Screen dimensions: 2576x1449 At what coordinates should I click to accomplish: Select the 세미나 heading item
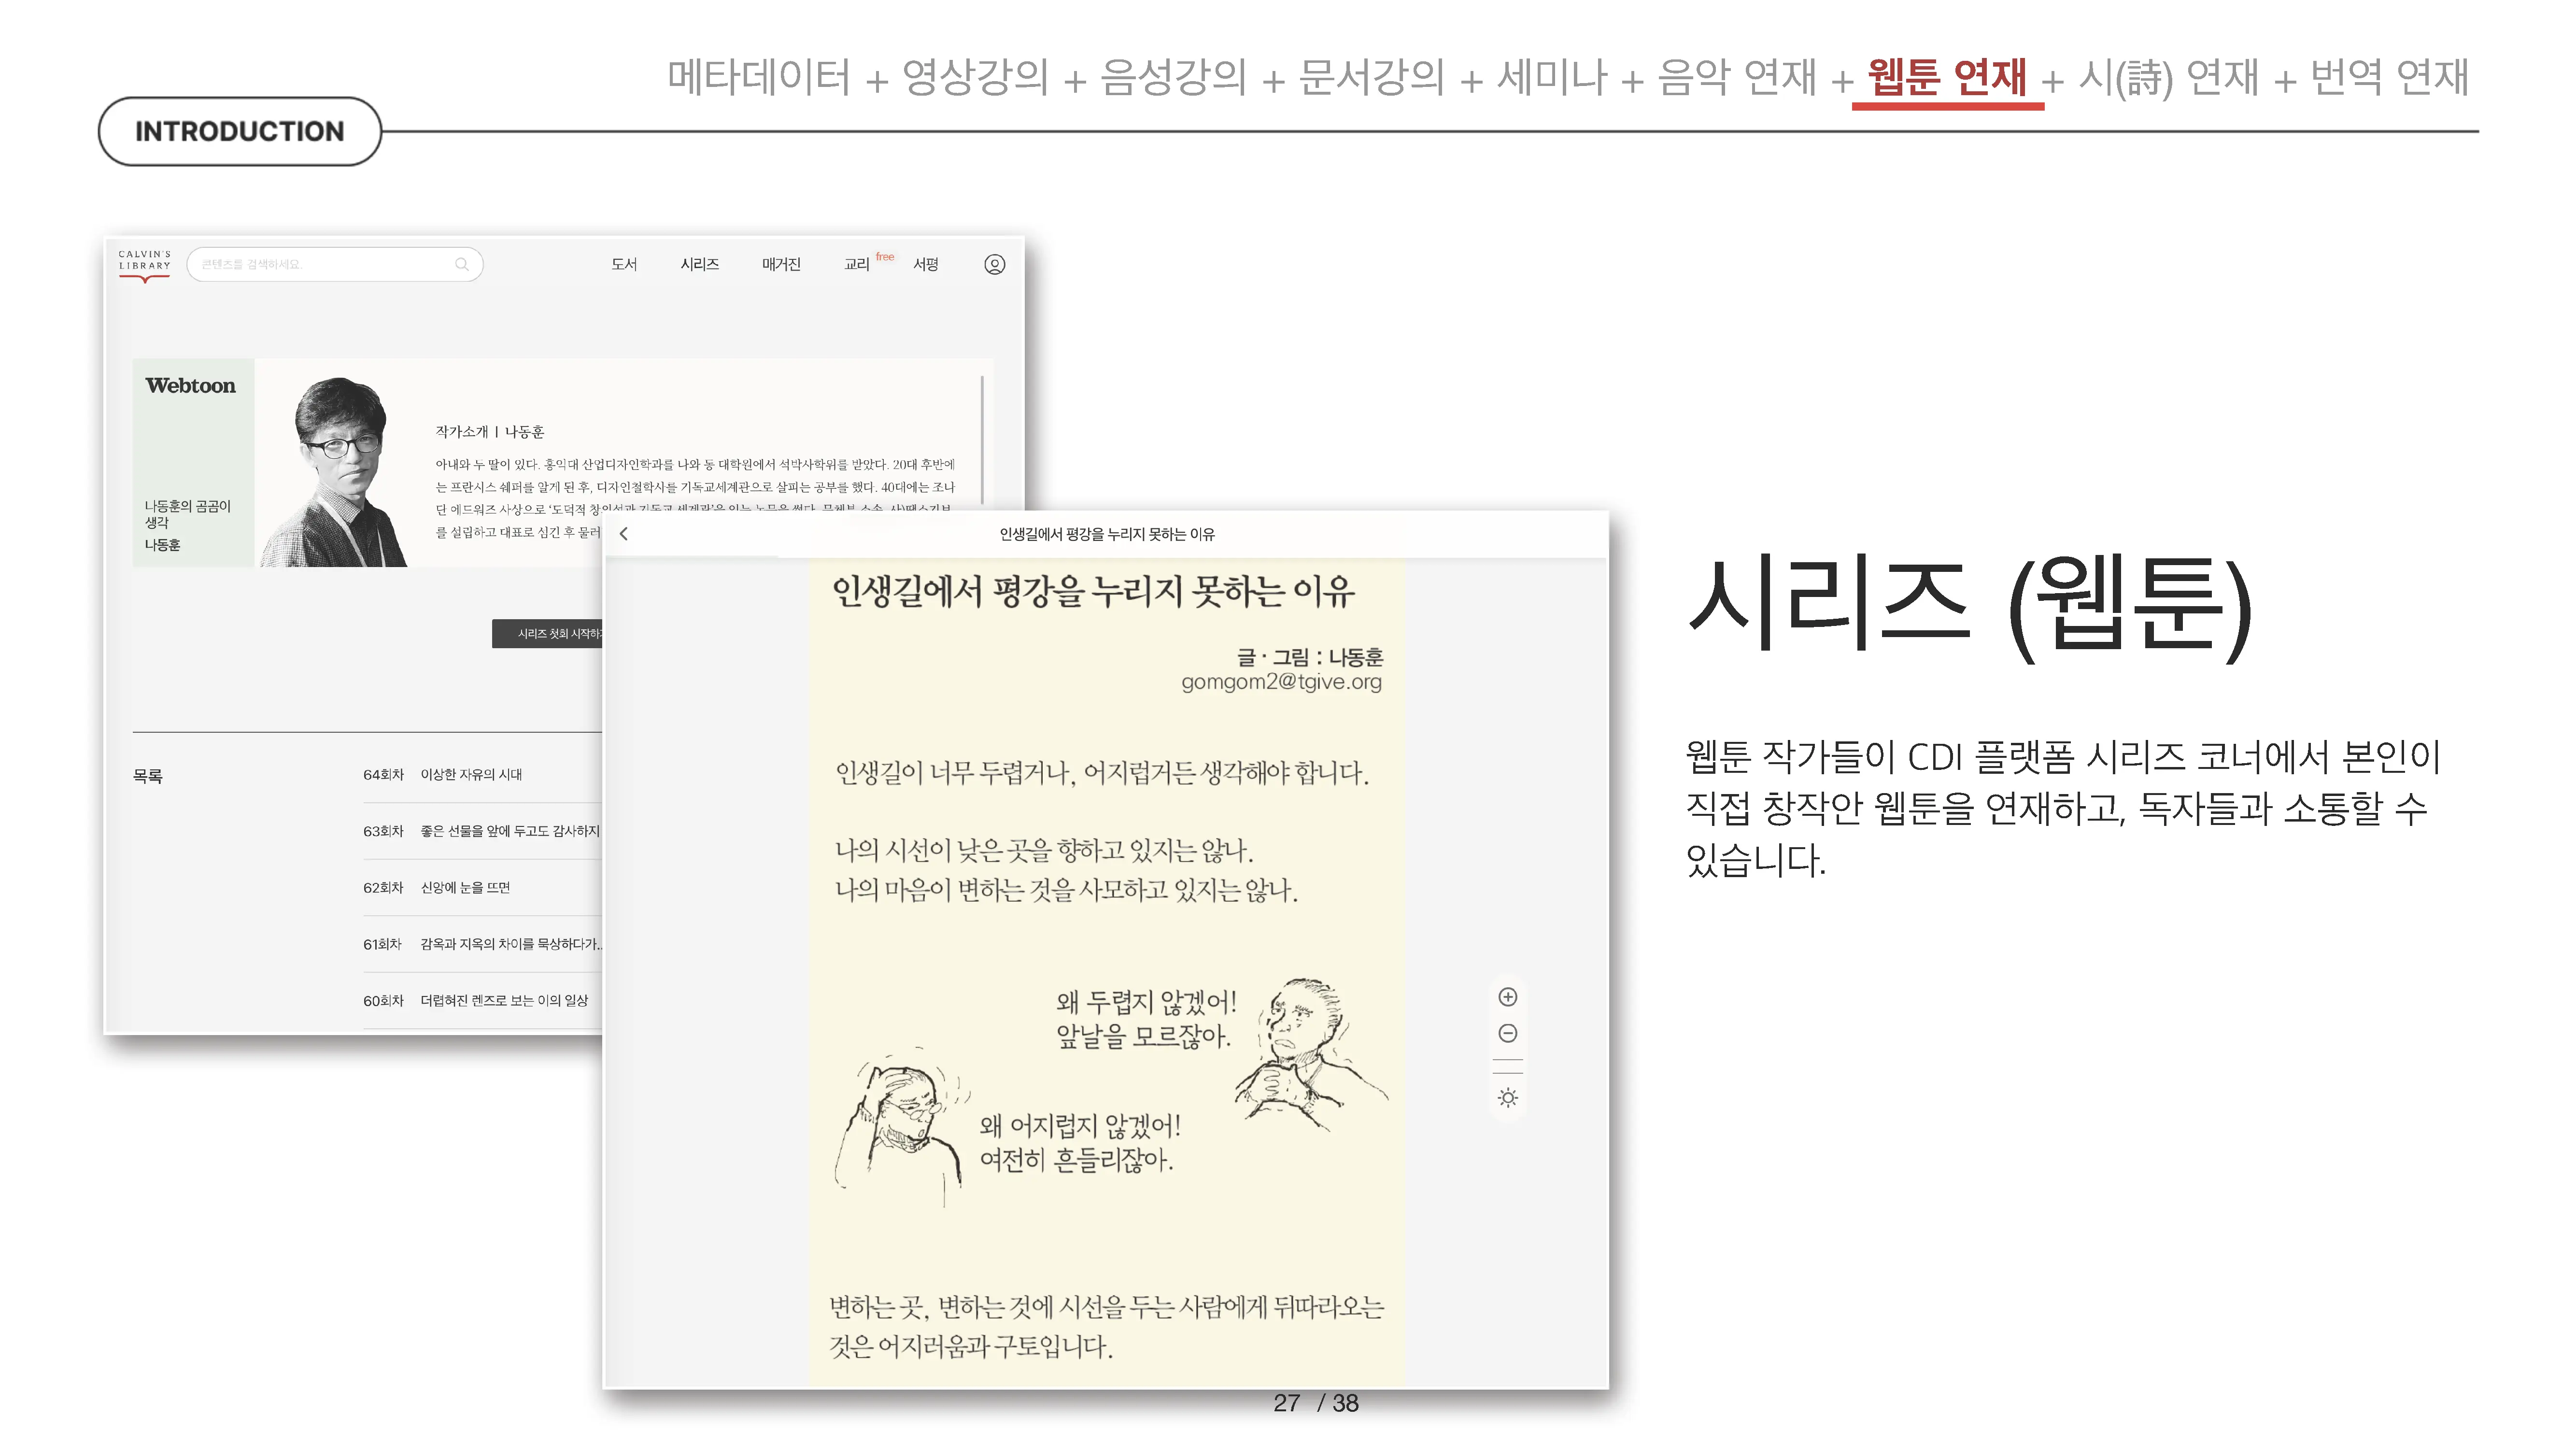tap(1551, 78)
